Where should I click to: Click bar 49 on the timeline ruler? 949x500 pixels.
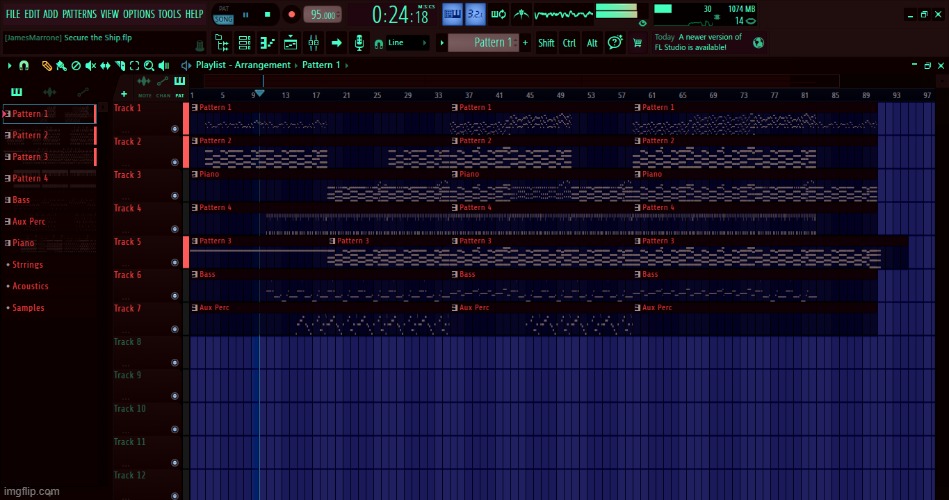[x=560, y=95]
